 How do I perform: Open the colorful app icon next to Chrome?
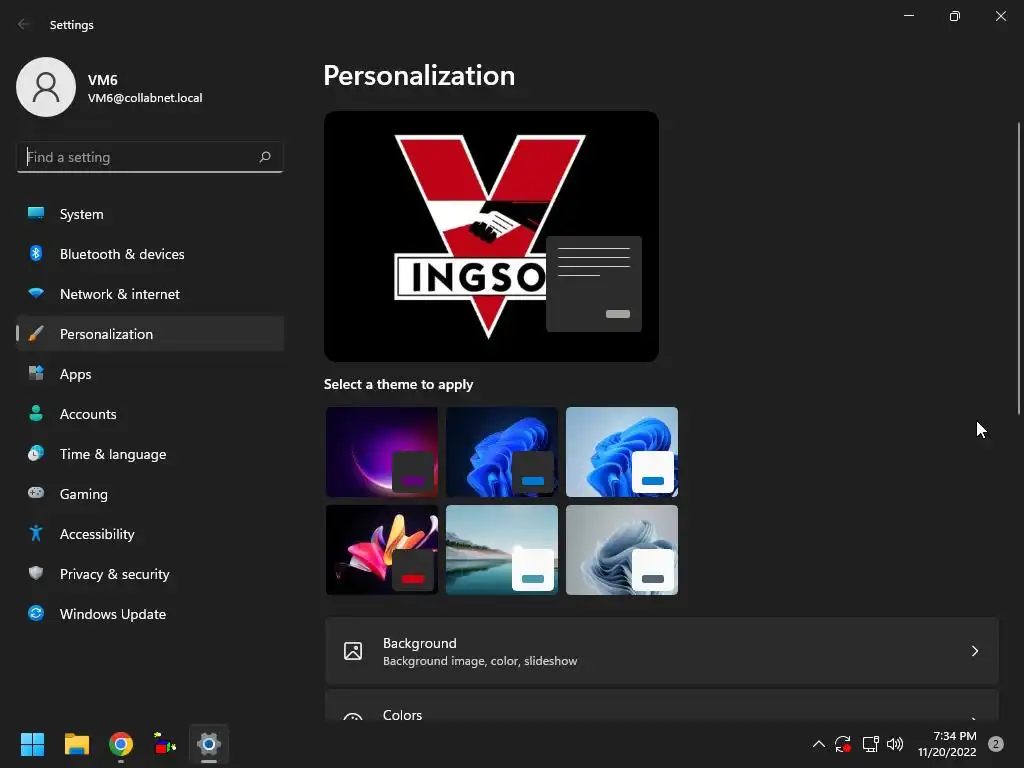[165, 744]
